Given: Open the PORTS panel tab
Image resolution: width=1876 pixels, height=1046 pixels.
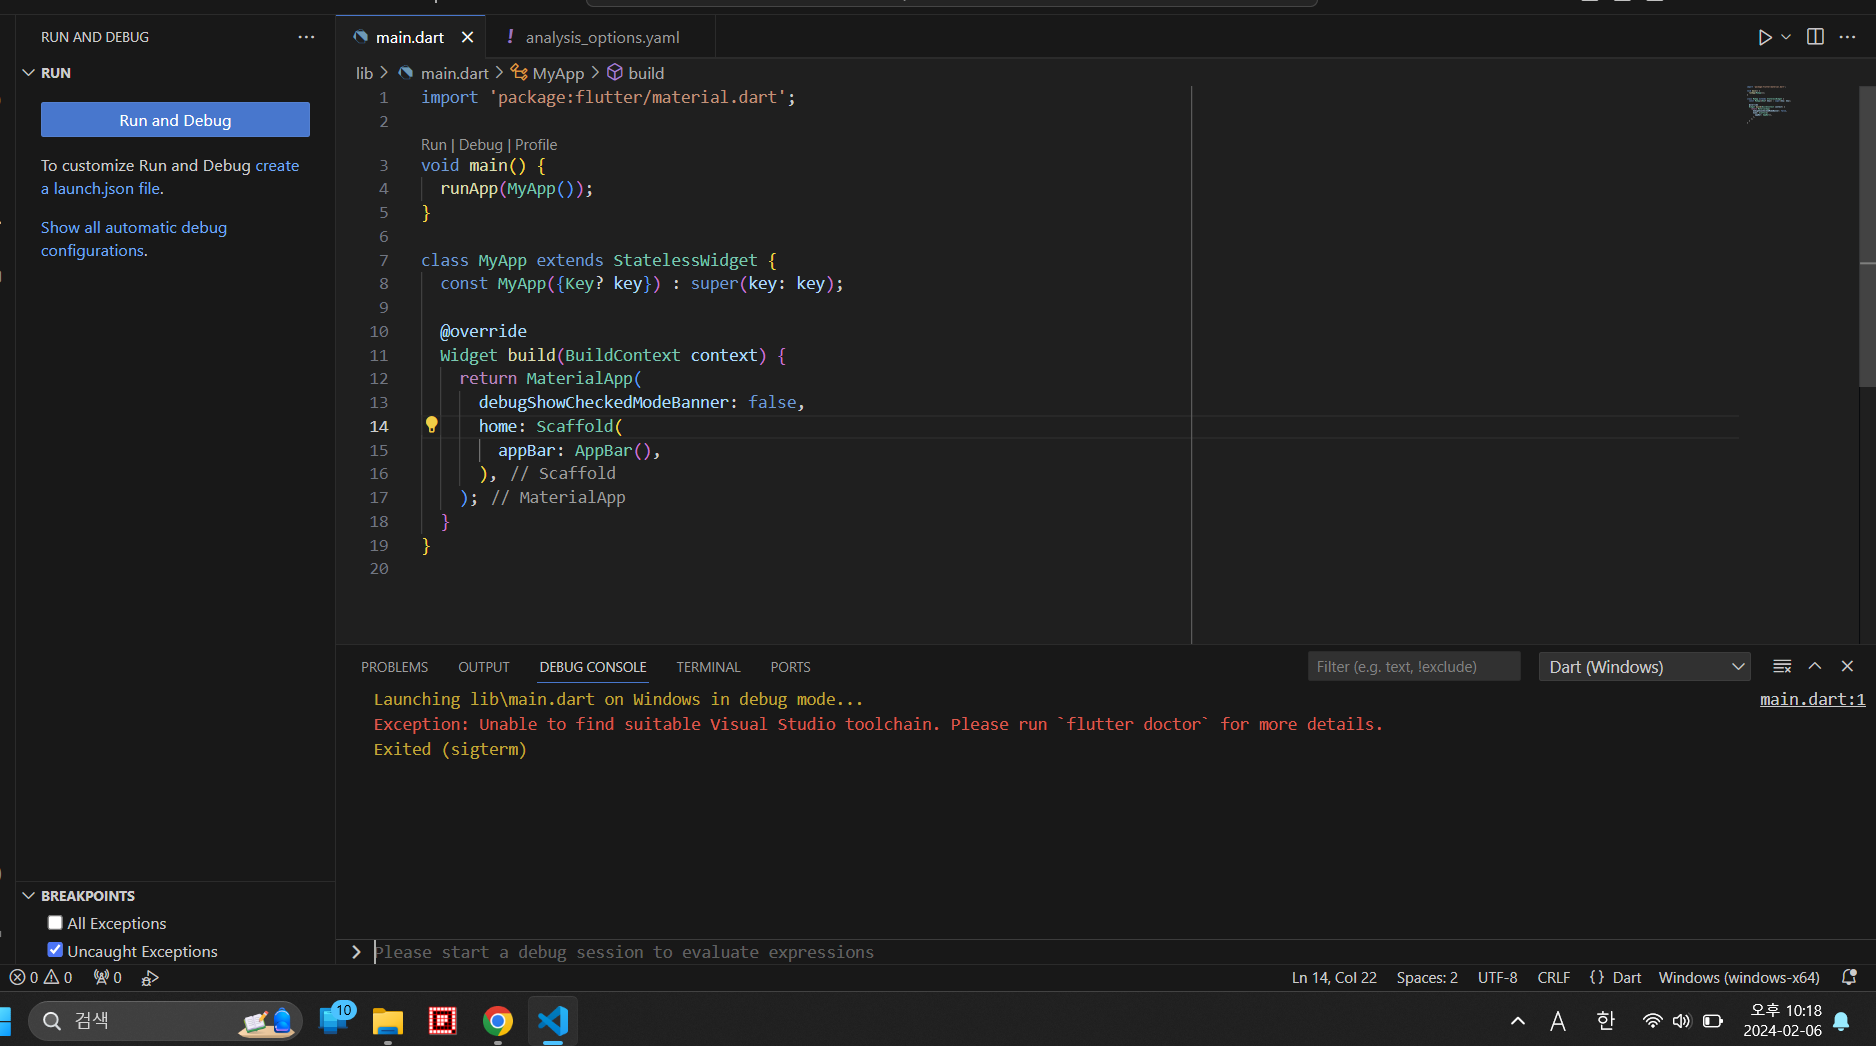Looking at the screenshot, I should click(790, 667).
